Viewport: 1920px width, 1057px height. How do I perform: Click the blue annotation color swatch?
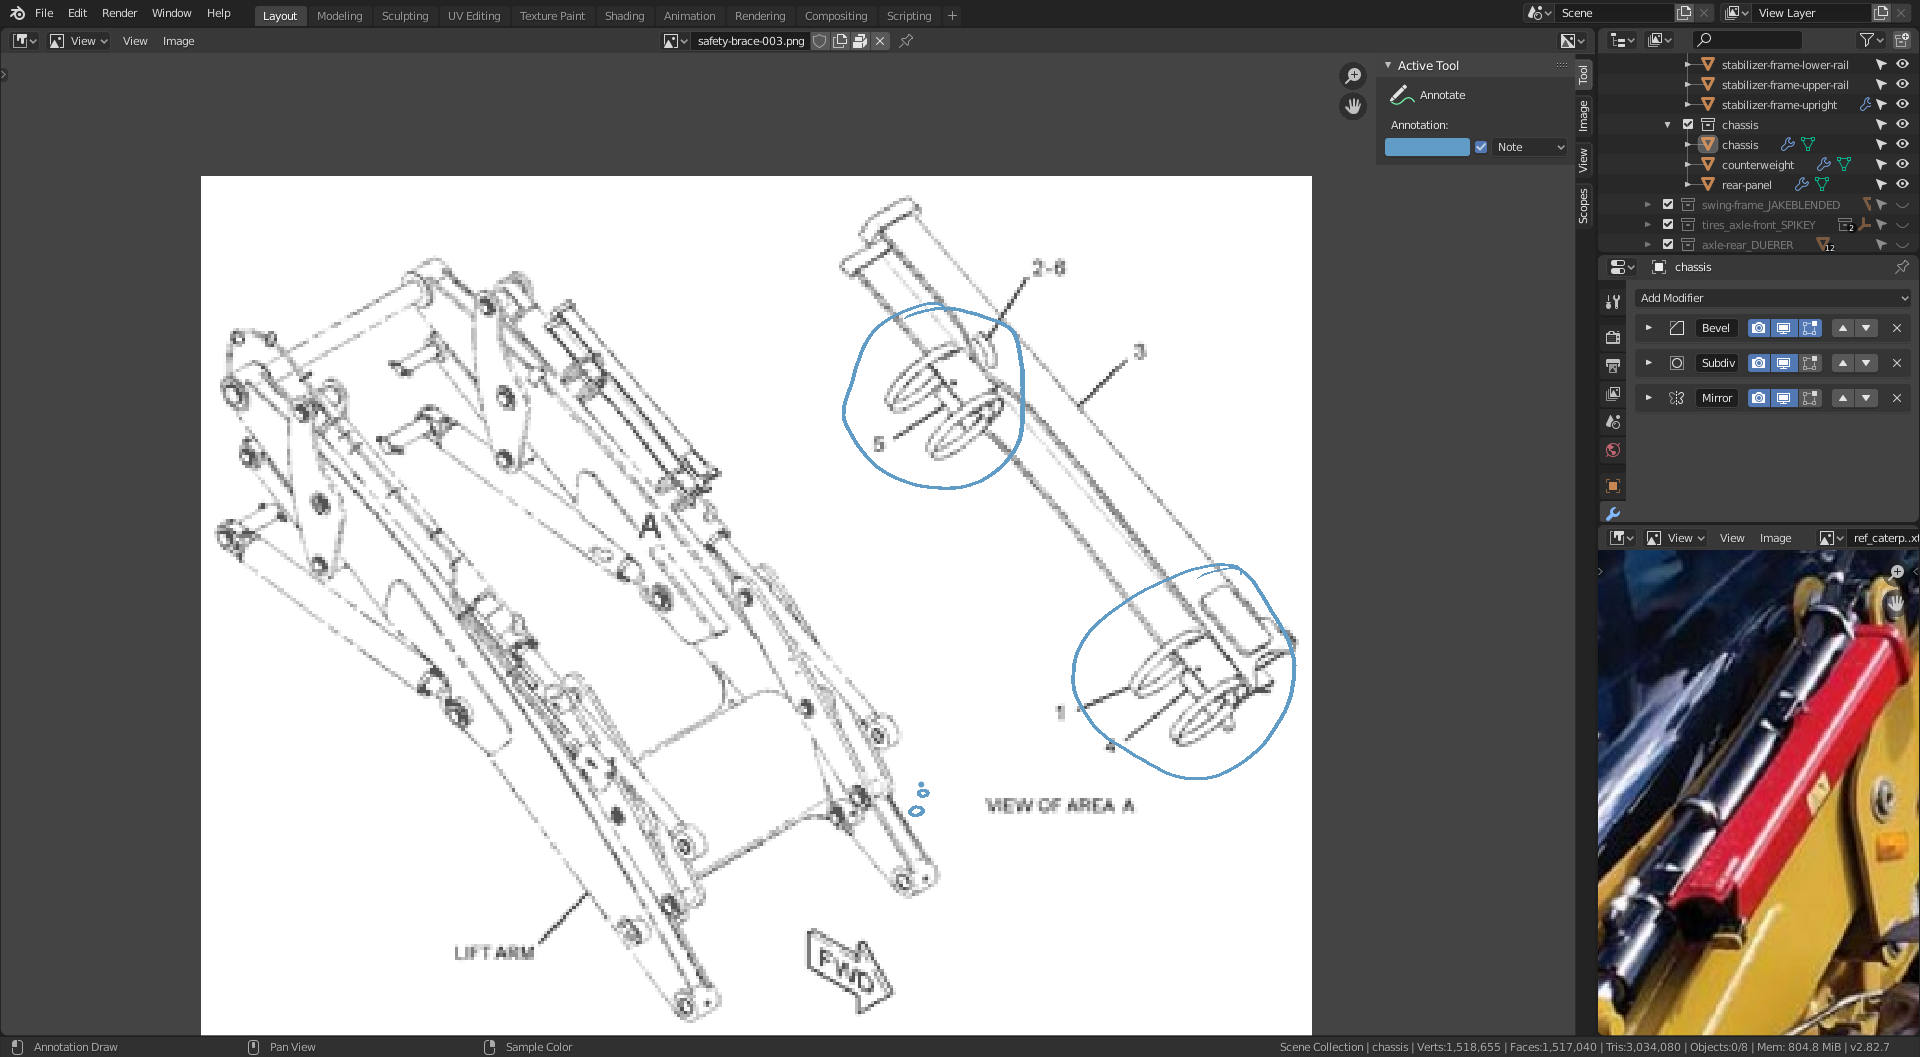(x=1427, y=147)
